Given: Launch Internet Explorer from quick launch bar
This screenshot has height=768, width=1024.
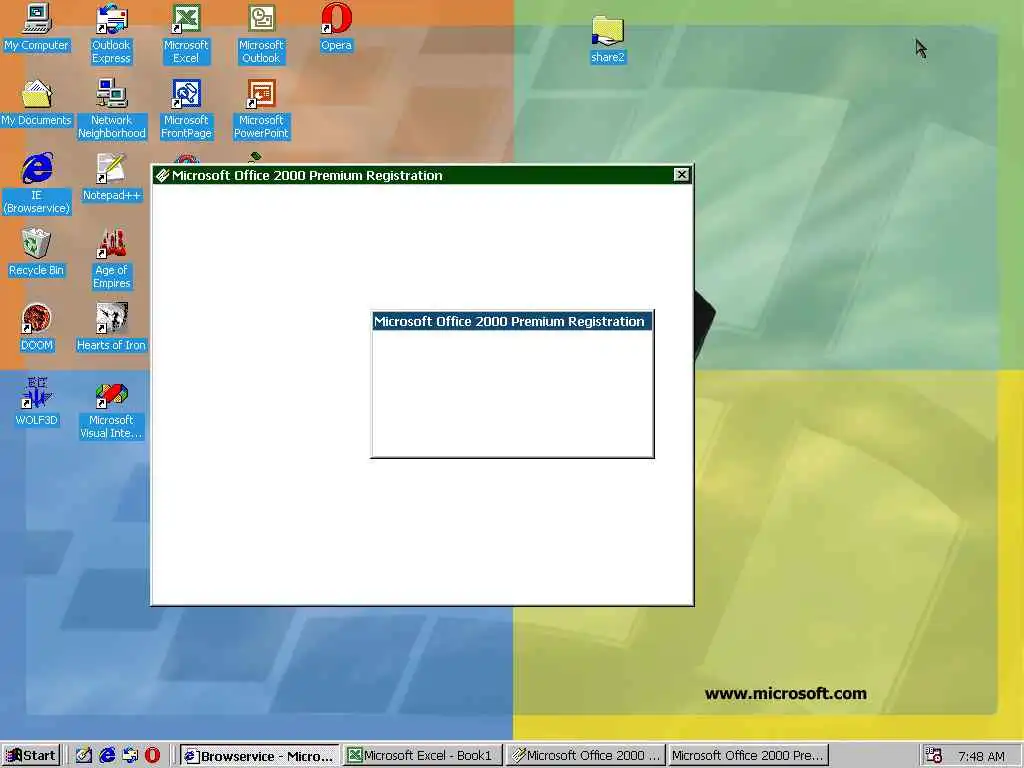Looking at the screenshot, I should (x=107, y=756).
